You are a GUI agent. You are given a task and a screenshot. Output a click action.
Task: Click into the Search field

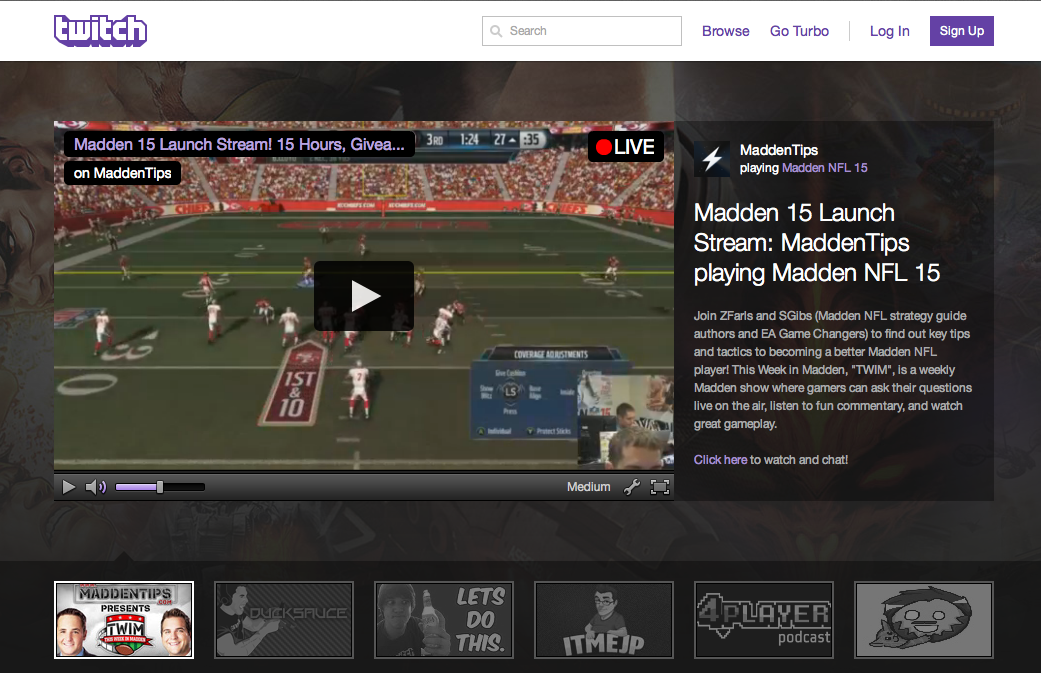click(x=582, y=31)
